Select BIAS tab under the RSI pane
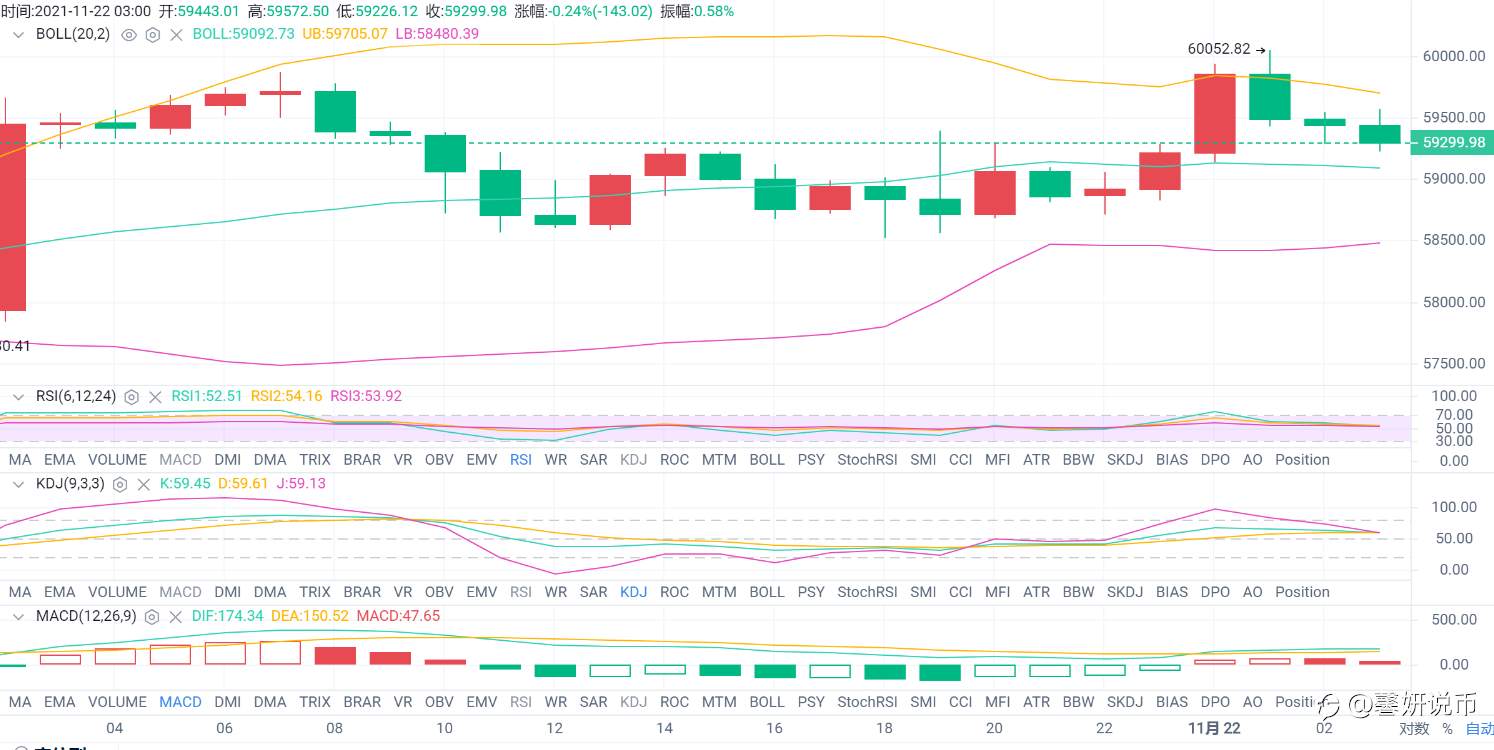Viewport: 1494px width, 750px height. [1172, 460]
